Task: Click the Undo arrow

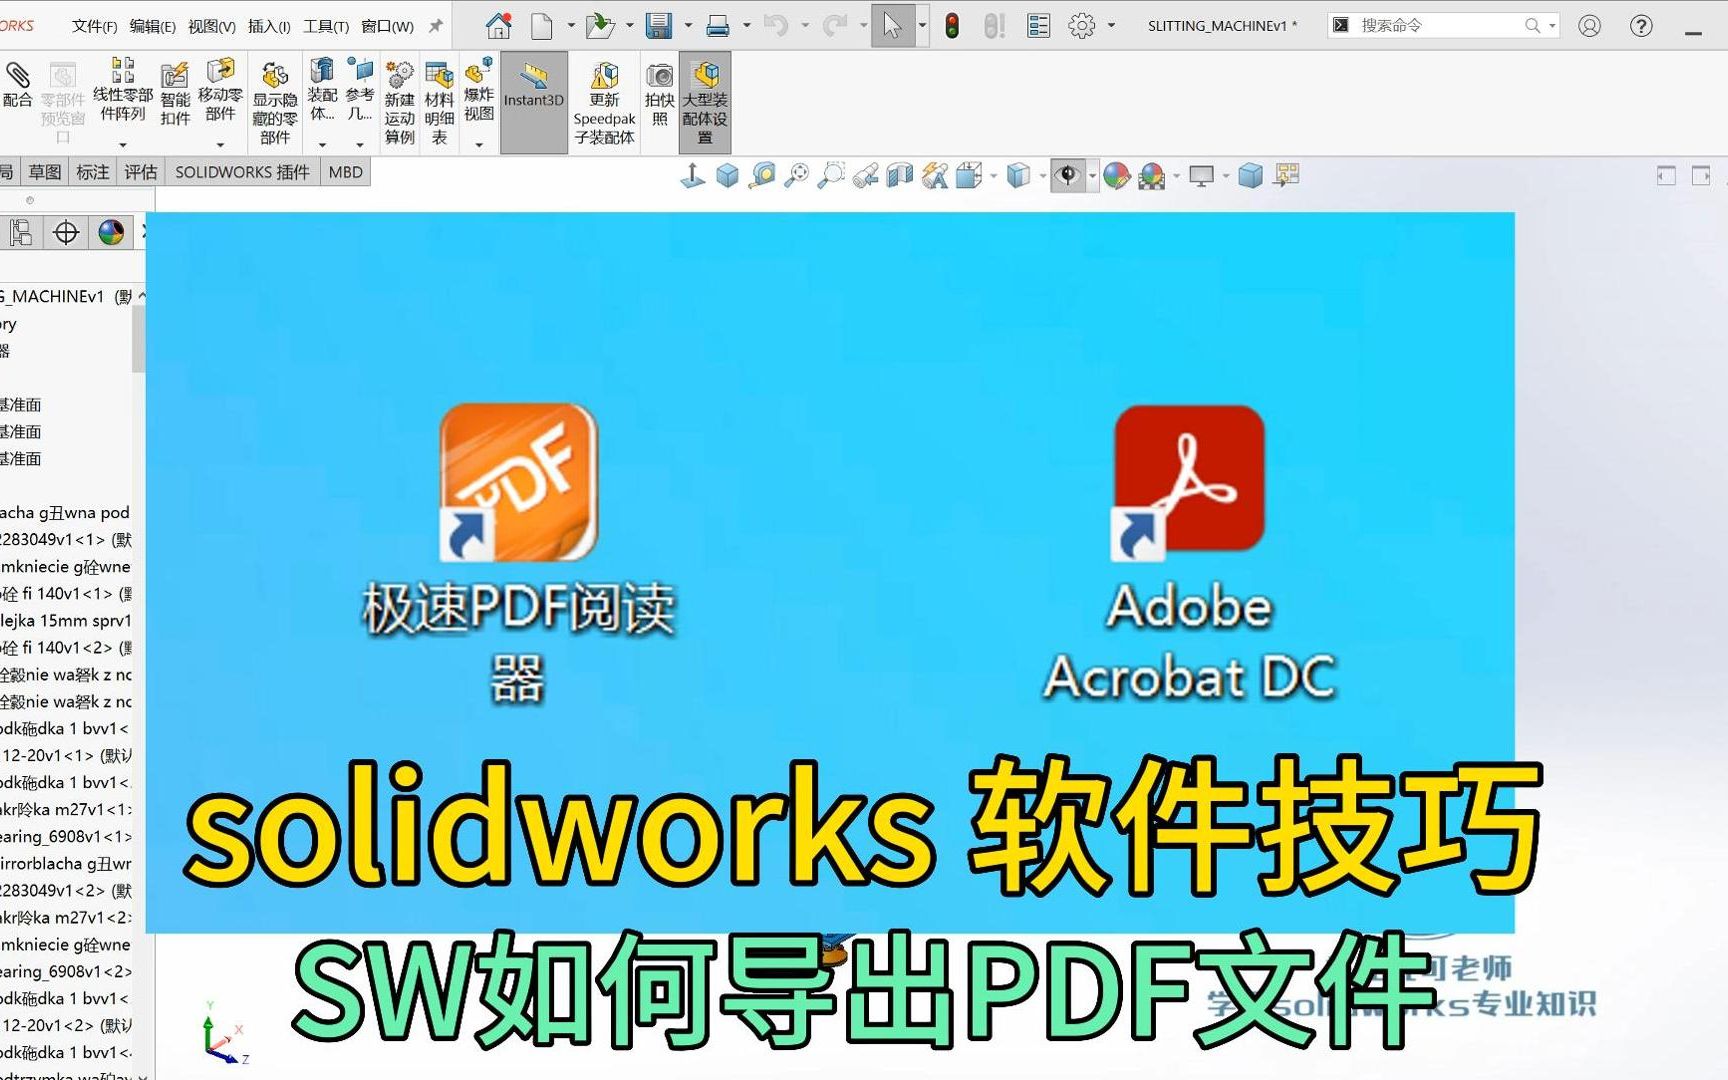Action: pos(775,25)
